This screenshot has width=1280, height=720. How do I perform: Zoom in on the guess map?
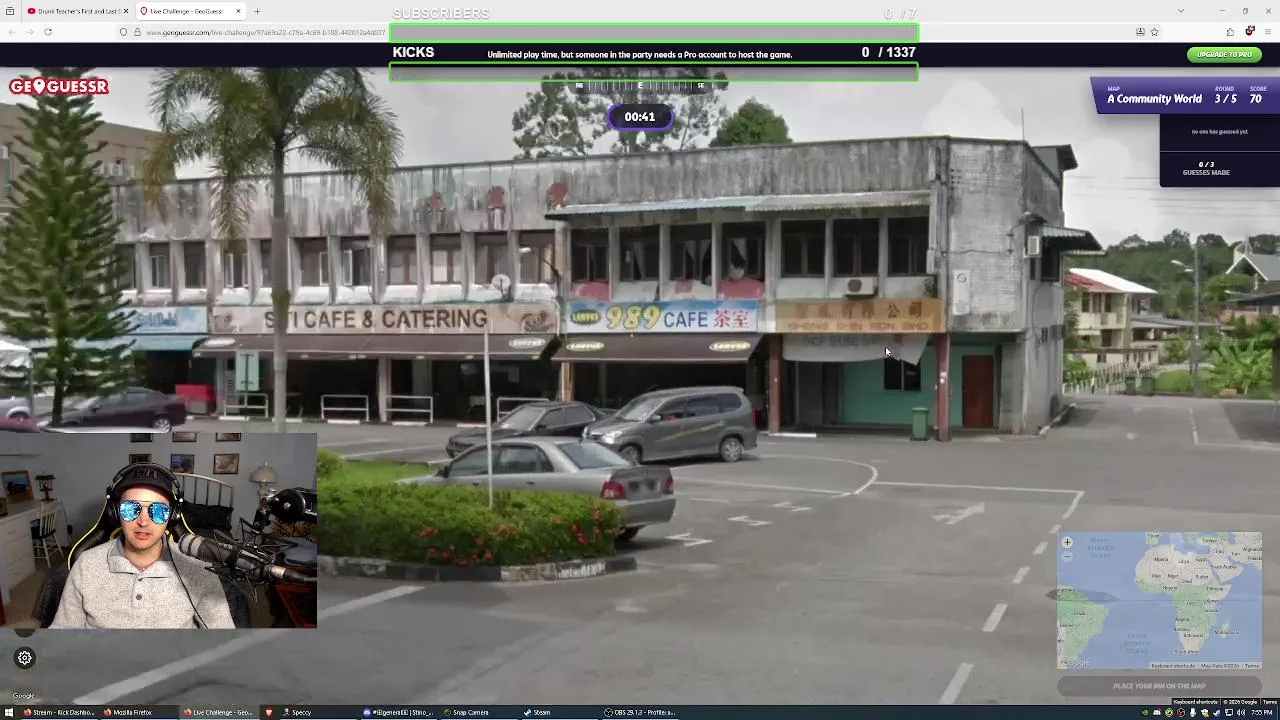coord(1067,543)
